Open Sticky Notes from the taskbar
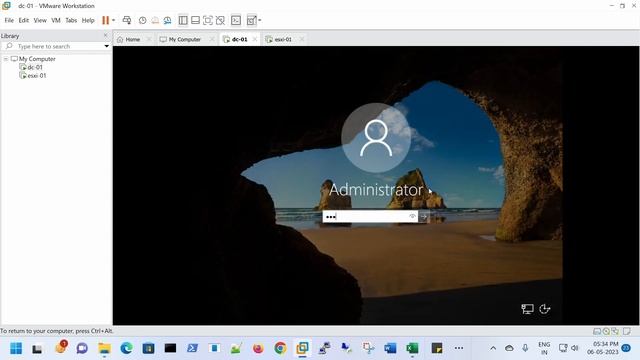The image size is (640, 360). point(437,348)
